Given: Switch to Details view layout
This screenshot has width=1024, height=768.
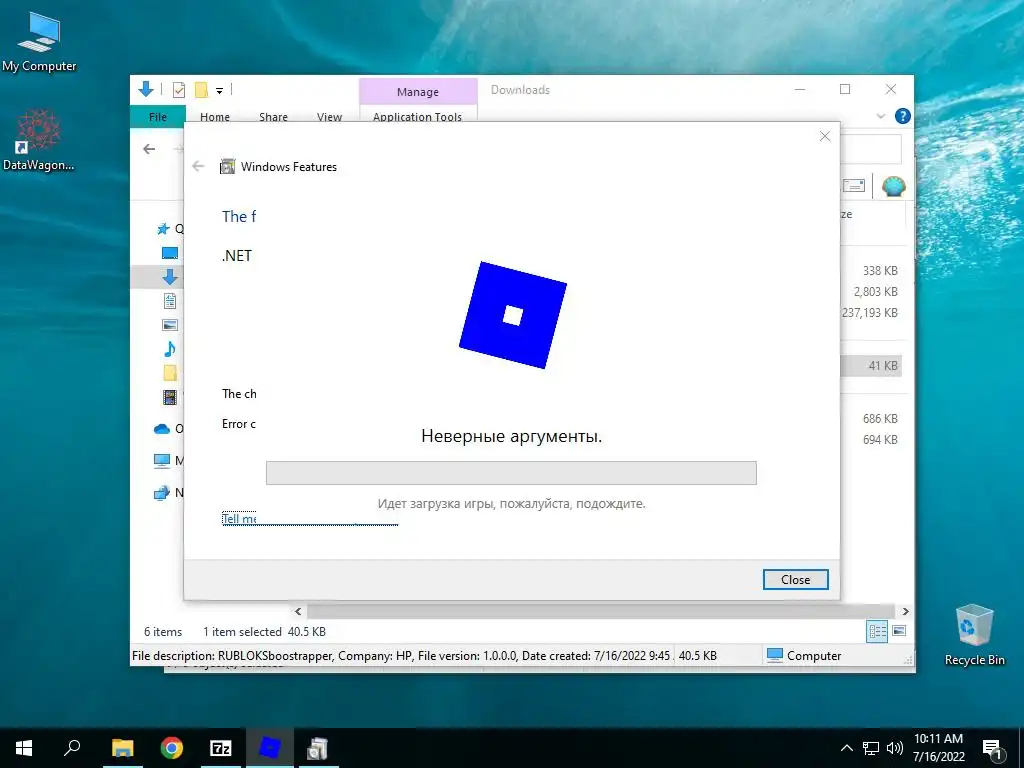Looking at the screenshot, I should 877,631.
